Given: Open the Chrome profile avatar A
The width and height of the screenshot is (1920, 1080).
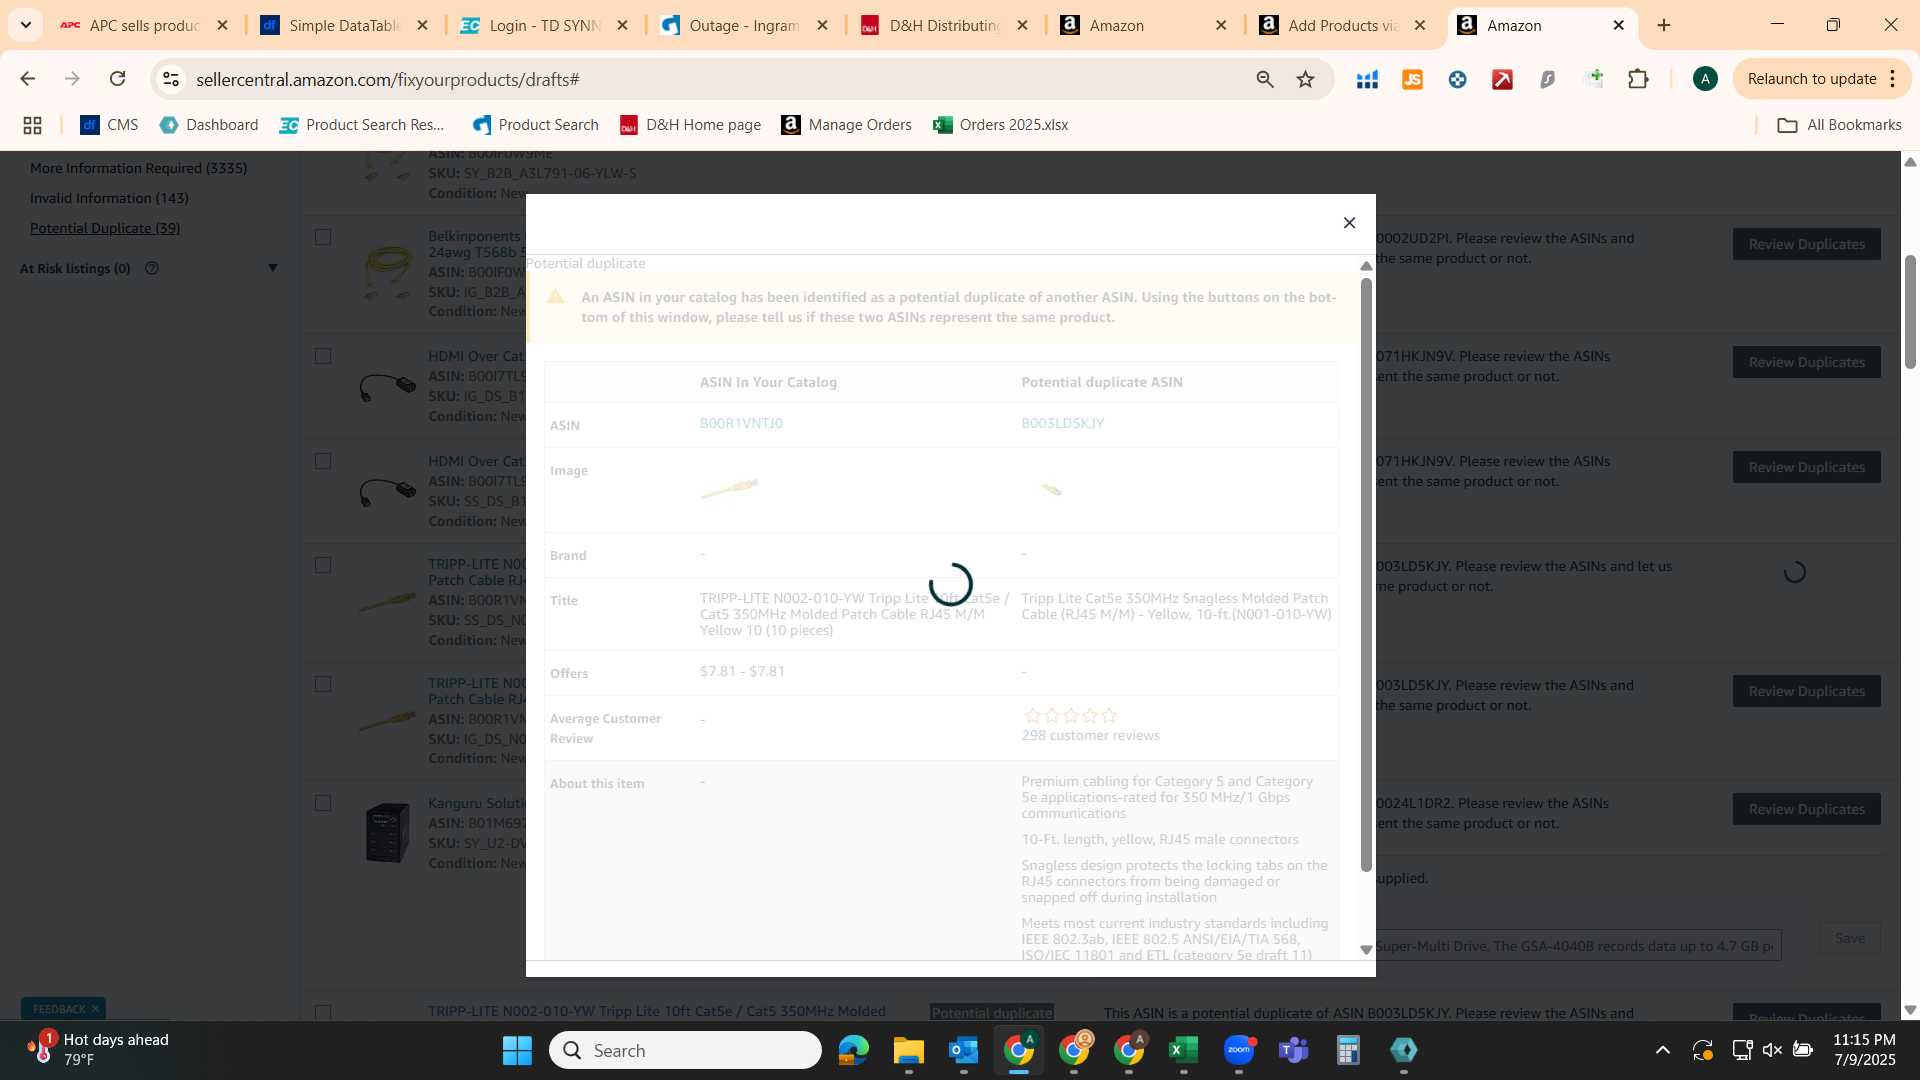Looking at the screenshot, I should point(1705,79).
